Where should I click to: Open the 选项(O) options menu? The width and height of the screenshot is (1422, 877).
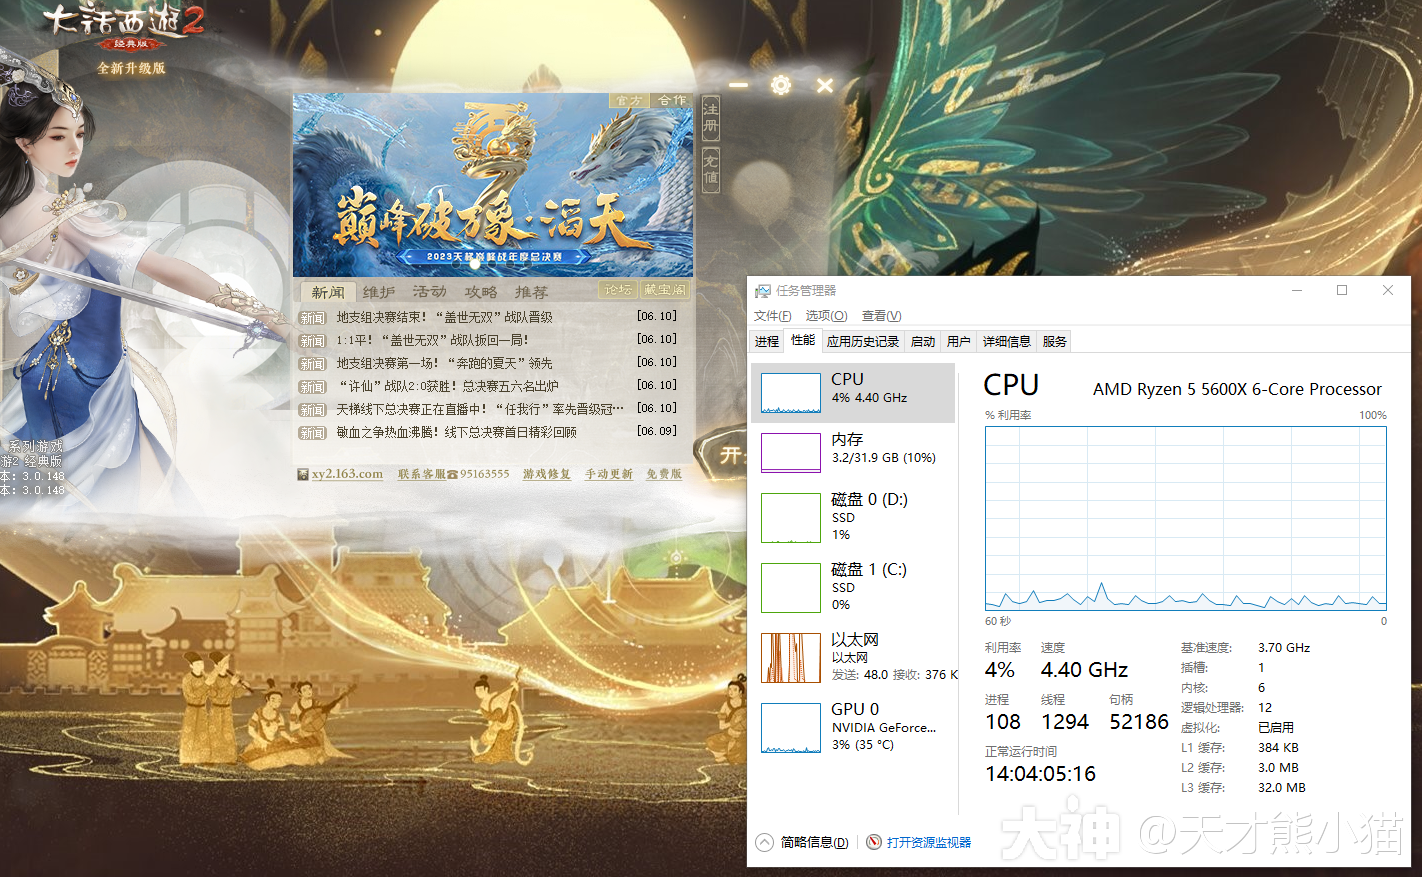825,315
